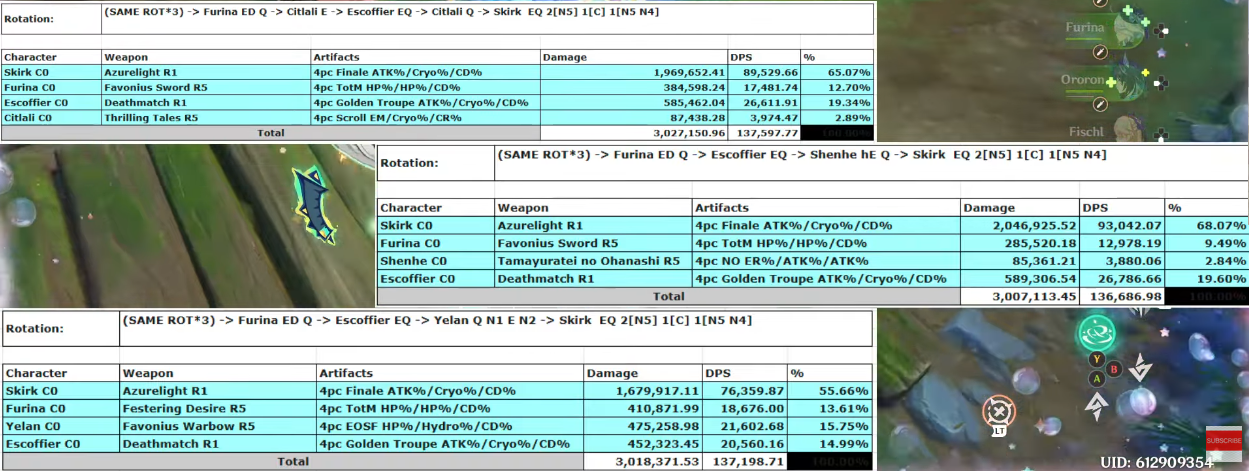Click the 19.60% percentage cell
The height and width of the screenshot is (471, 1249).
pyautogui.click(x=1206, y=279)
